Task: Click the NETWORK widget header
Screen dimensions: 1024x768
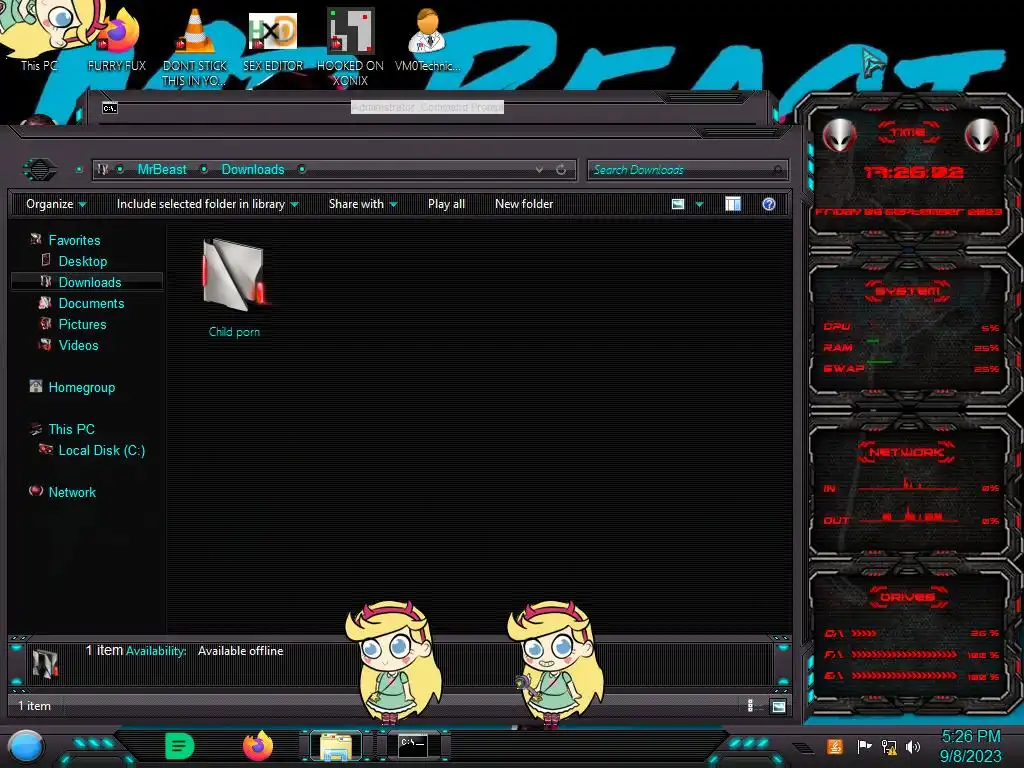Action: [907, 452]
